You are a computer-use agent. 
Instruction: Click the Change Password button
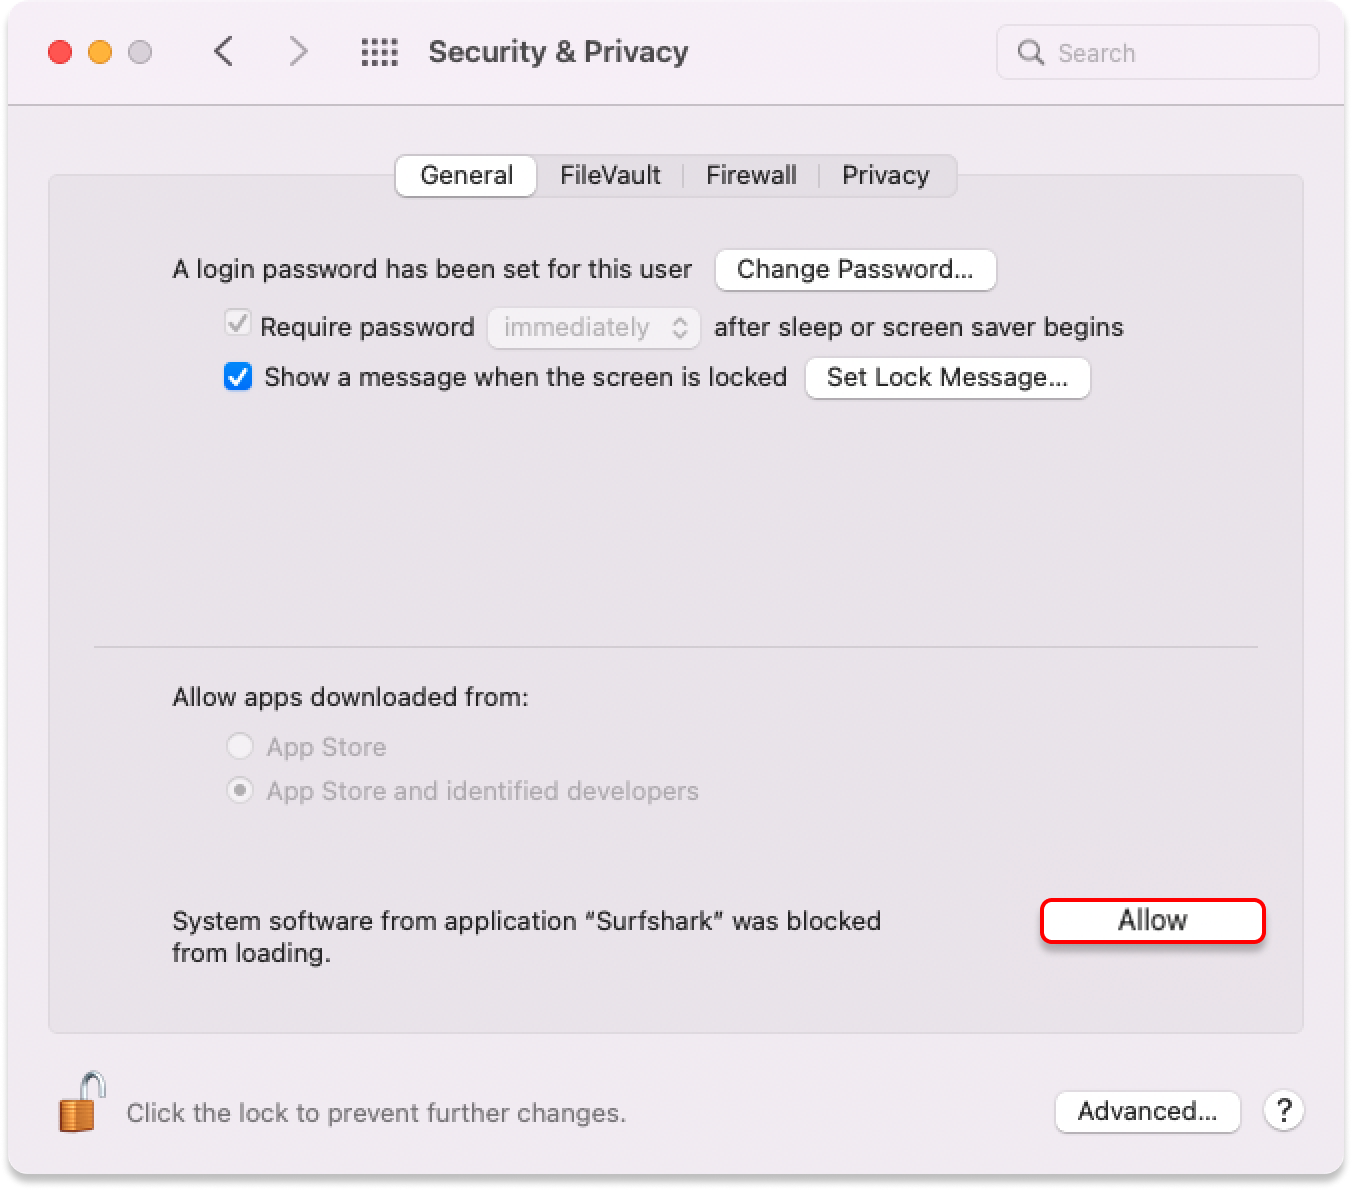(855, 270)
